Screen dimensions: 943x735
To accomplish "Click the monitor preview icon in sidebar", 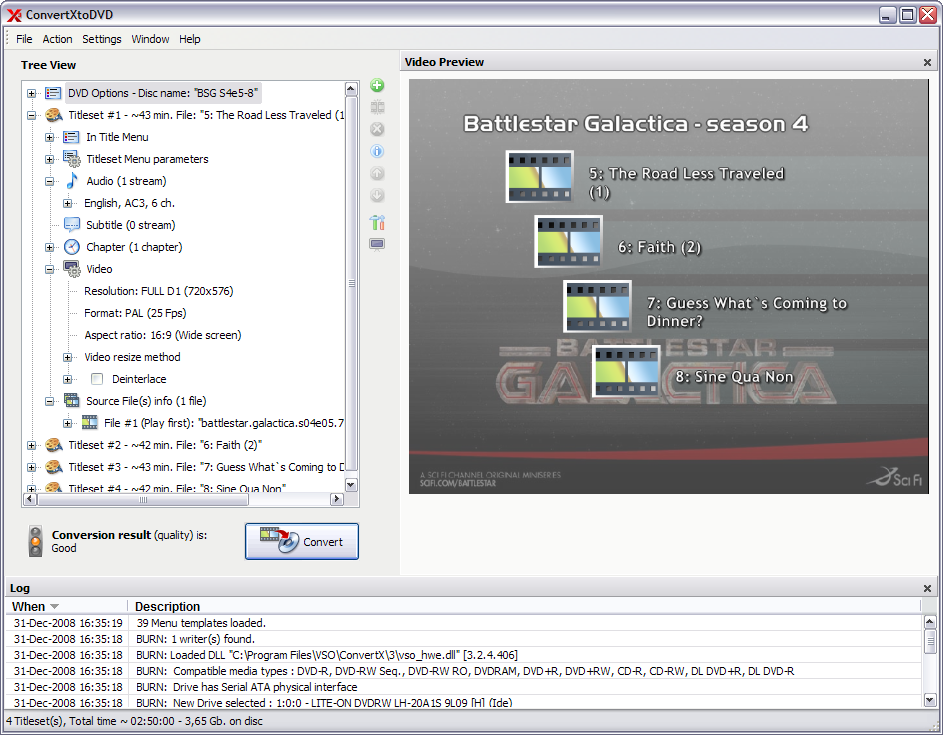I will (x=377, y=244).
